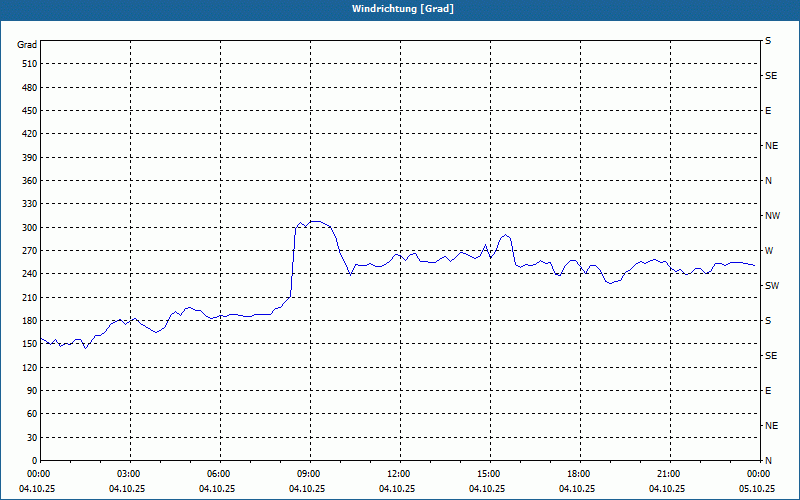Select the 90 axis value
This screenshot has height=500, width=800.
tap(32, 391)
